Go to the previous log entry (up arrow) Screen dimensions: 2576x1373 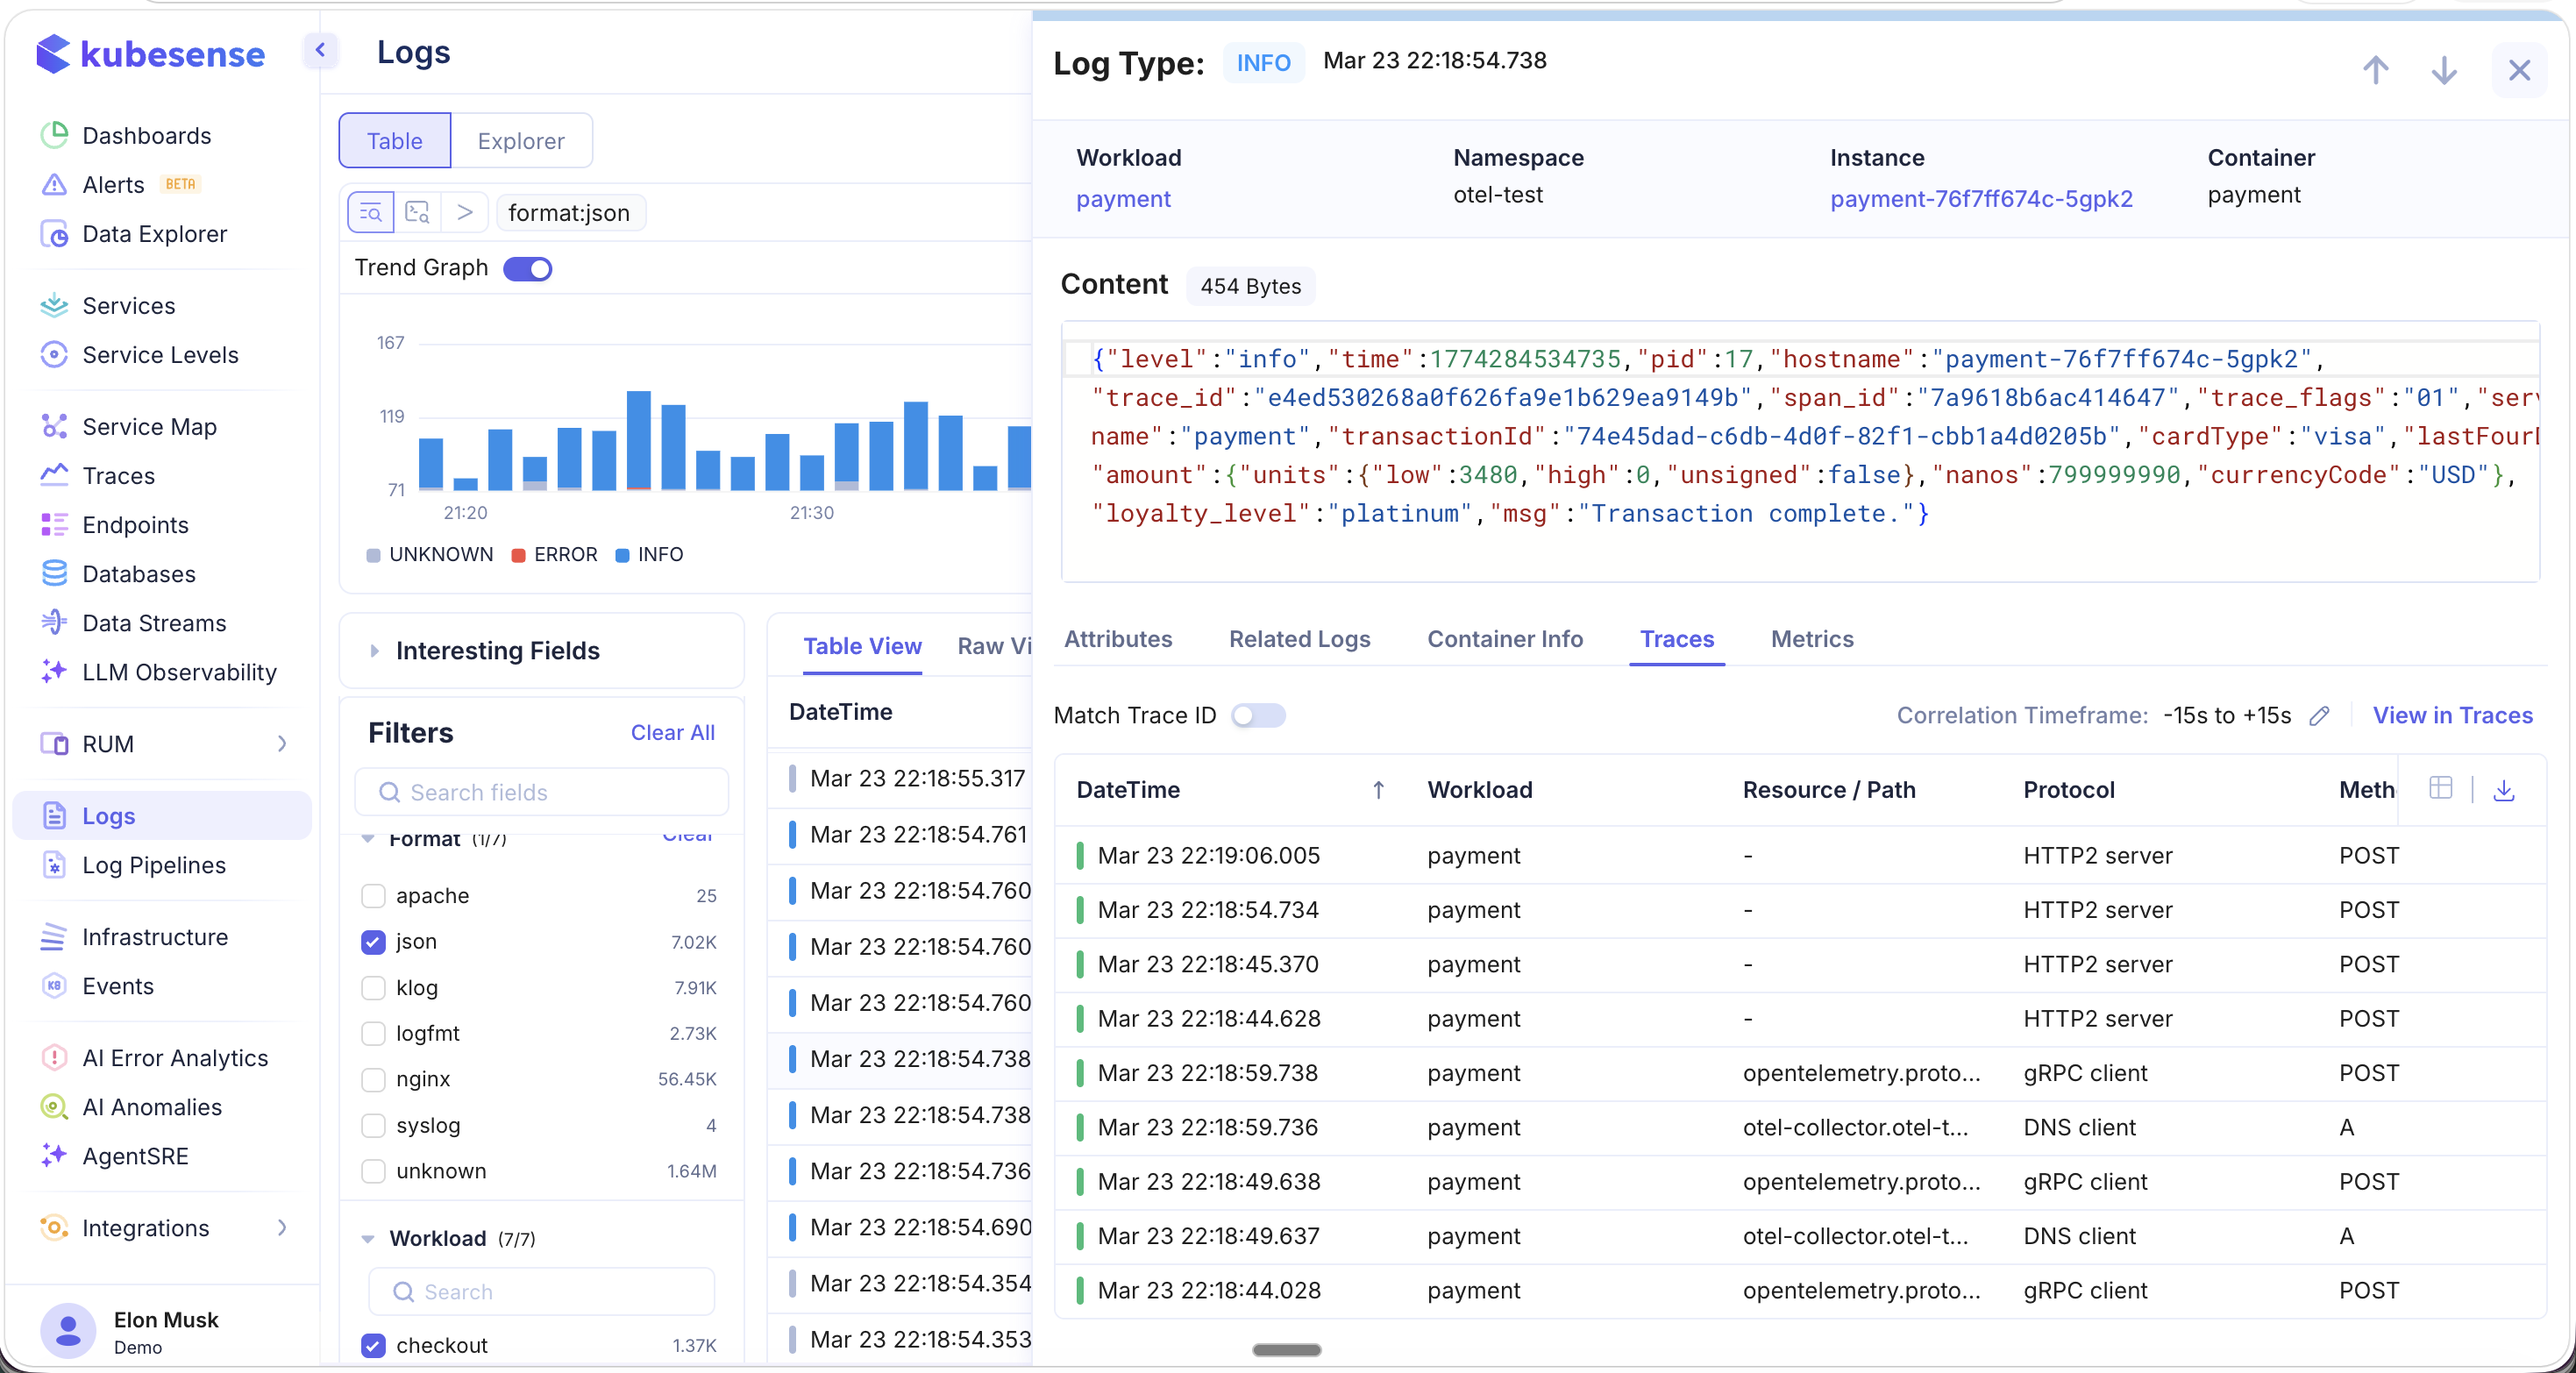(2375, 70)
